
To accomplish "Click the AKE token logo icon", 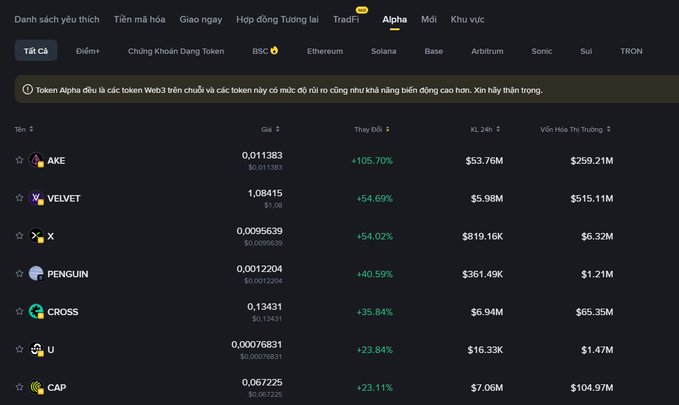I will coord(36,160).
